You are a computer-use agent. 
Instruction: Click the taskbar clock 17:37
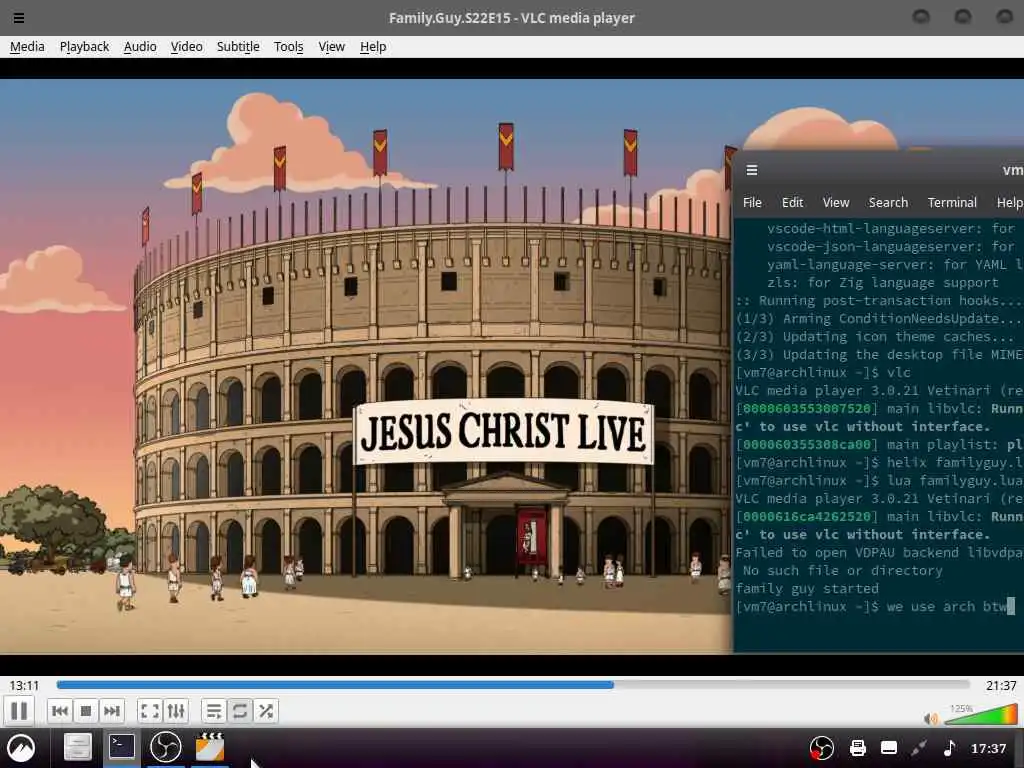pos(988,748)
